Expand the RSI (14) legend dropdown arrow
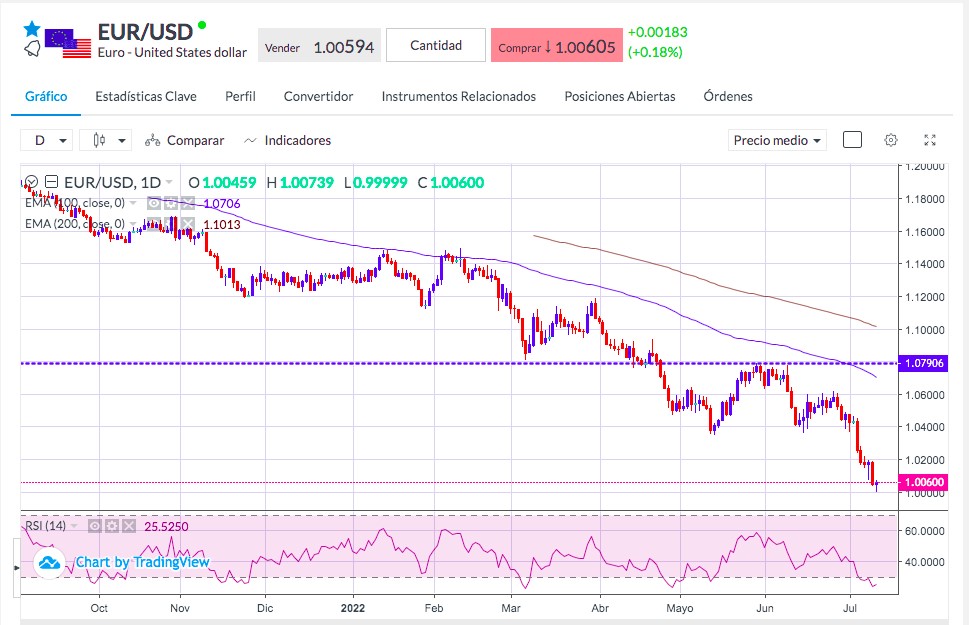This screenshot has width=969, height=625. point(74,526)
